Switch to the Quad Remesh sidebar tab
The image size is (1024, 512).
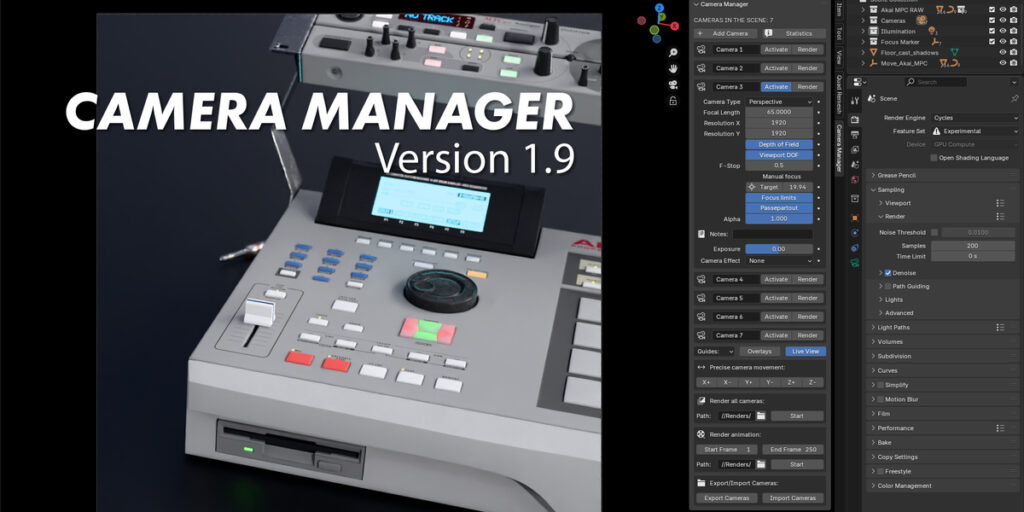839,94
